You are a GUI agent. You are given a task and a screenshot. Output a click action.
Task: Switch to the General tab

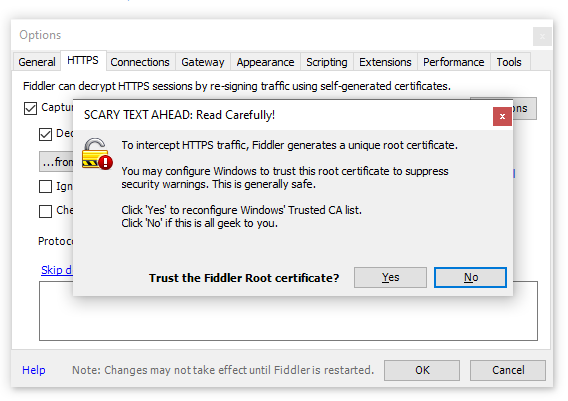coord(37,62)
